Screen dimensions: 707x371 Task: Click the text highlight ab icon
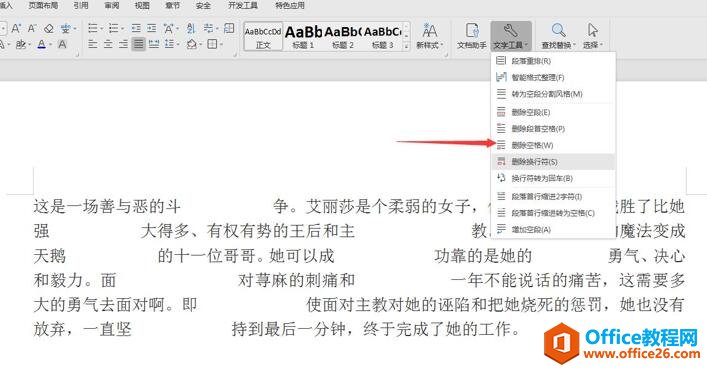tap(20, 44)
